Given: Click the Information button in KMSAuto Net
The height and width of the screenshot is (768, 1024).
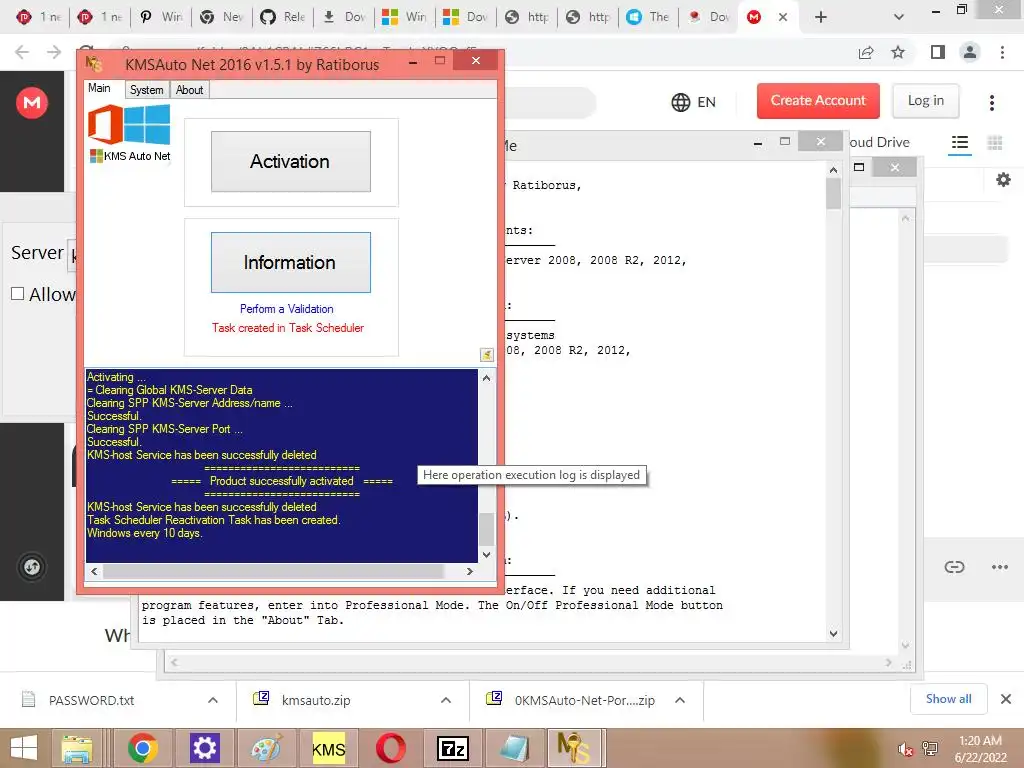Looking at the screenshot, I should [x=291, y=263].
